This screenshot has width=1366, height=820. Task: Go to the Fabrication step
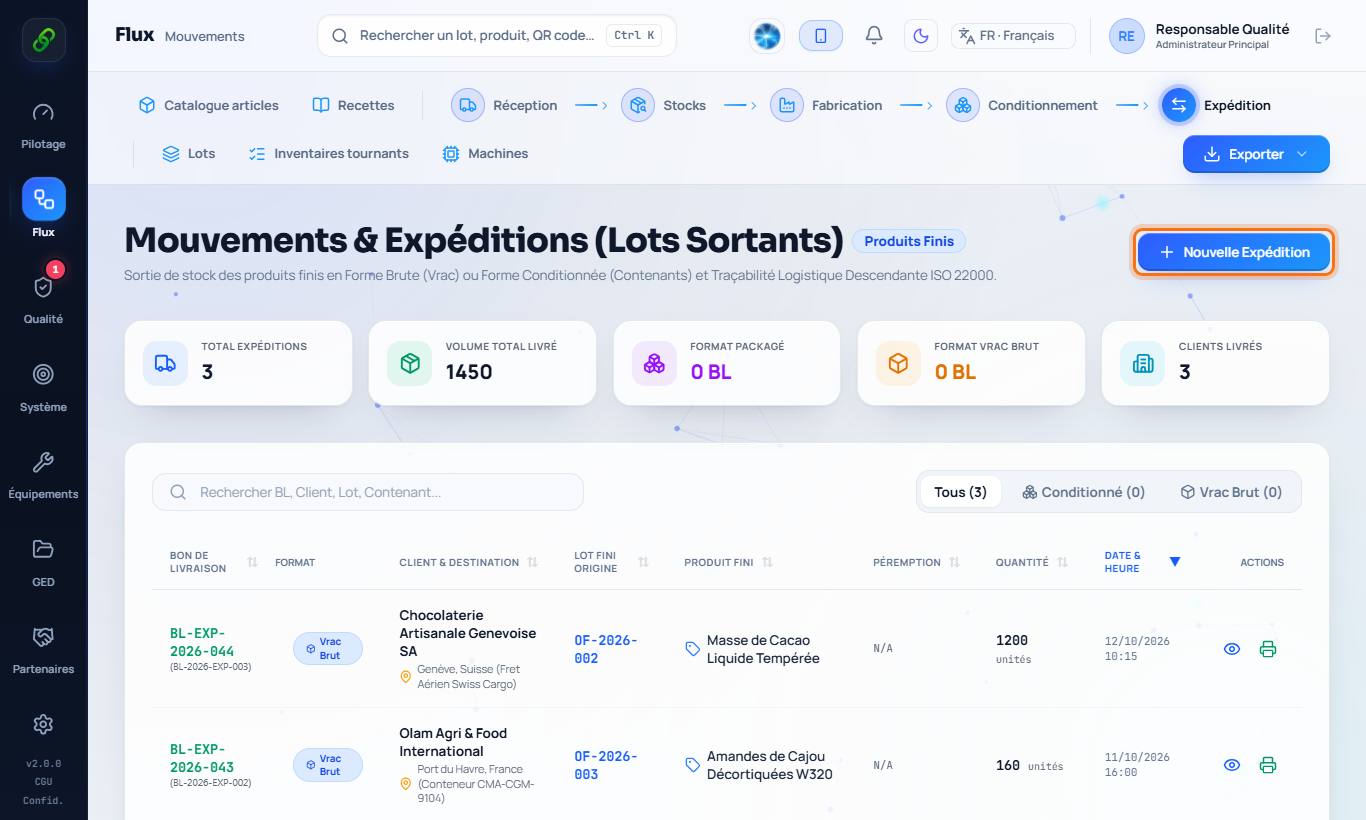point(827,105)
